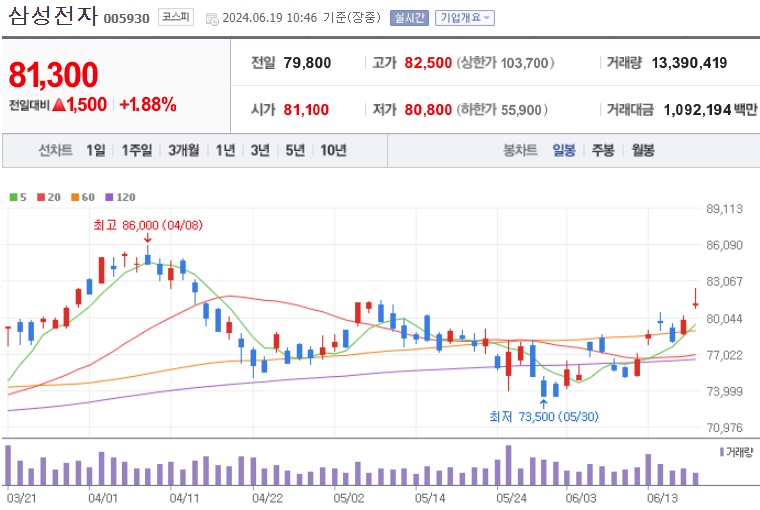Viewport: 760px width, 510px height.
Task: Click the 삼성전자 stock name title
Action: click(53, 17)
